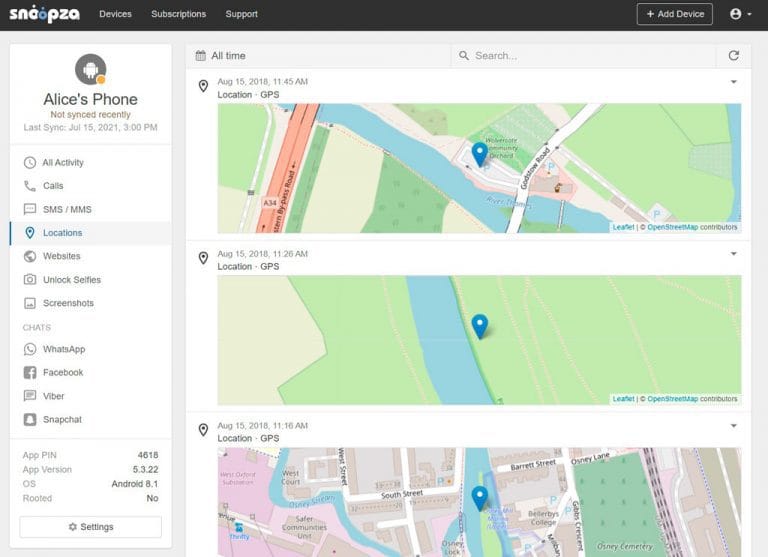Click the OS value Android 8.1

click(x=135, y=484)
